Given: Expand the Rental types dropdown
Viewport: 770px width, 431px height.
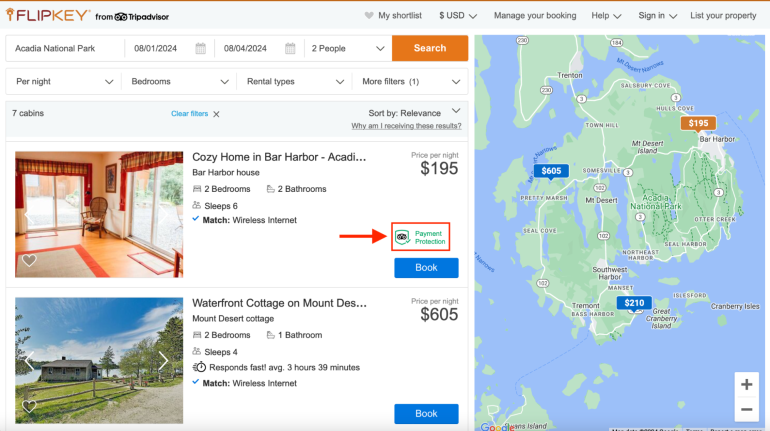Looking at the screenshot, I should coord(296,81).
